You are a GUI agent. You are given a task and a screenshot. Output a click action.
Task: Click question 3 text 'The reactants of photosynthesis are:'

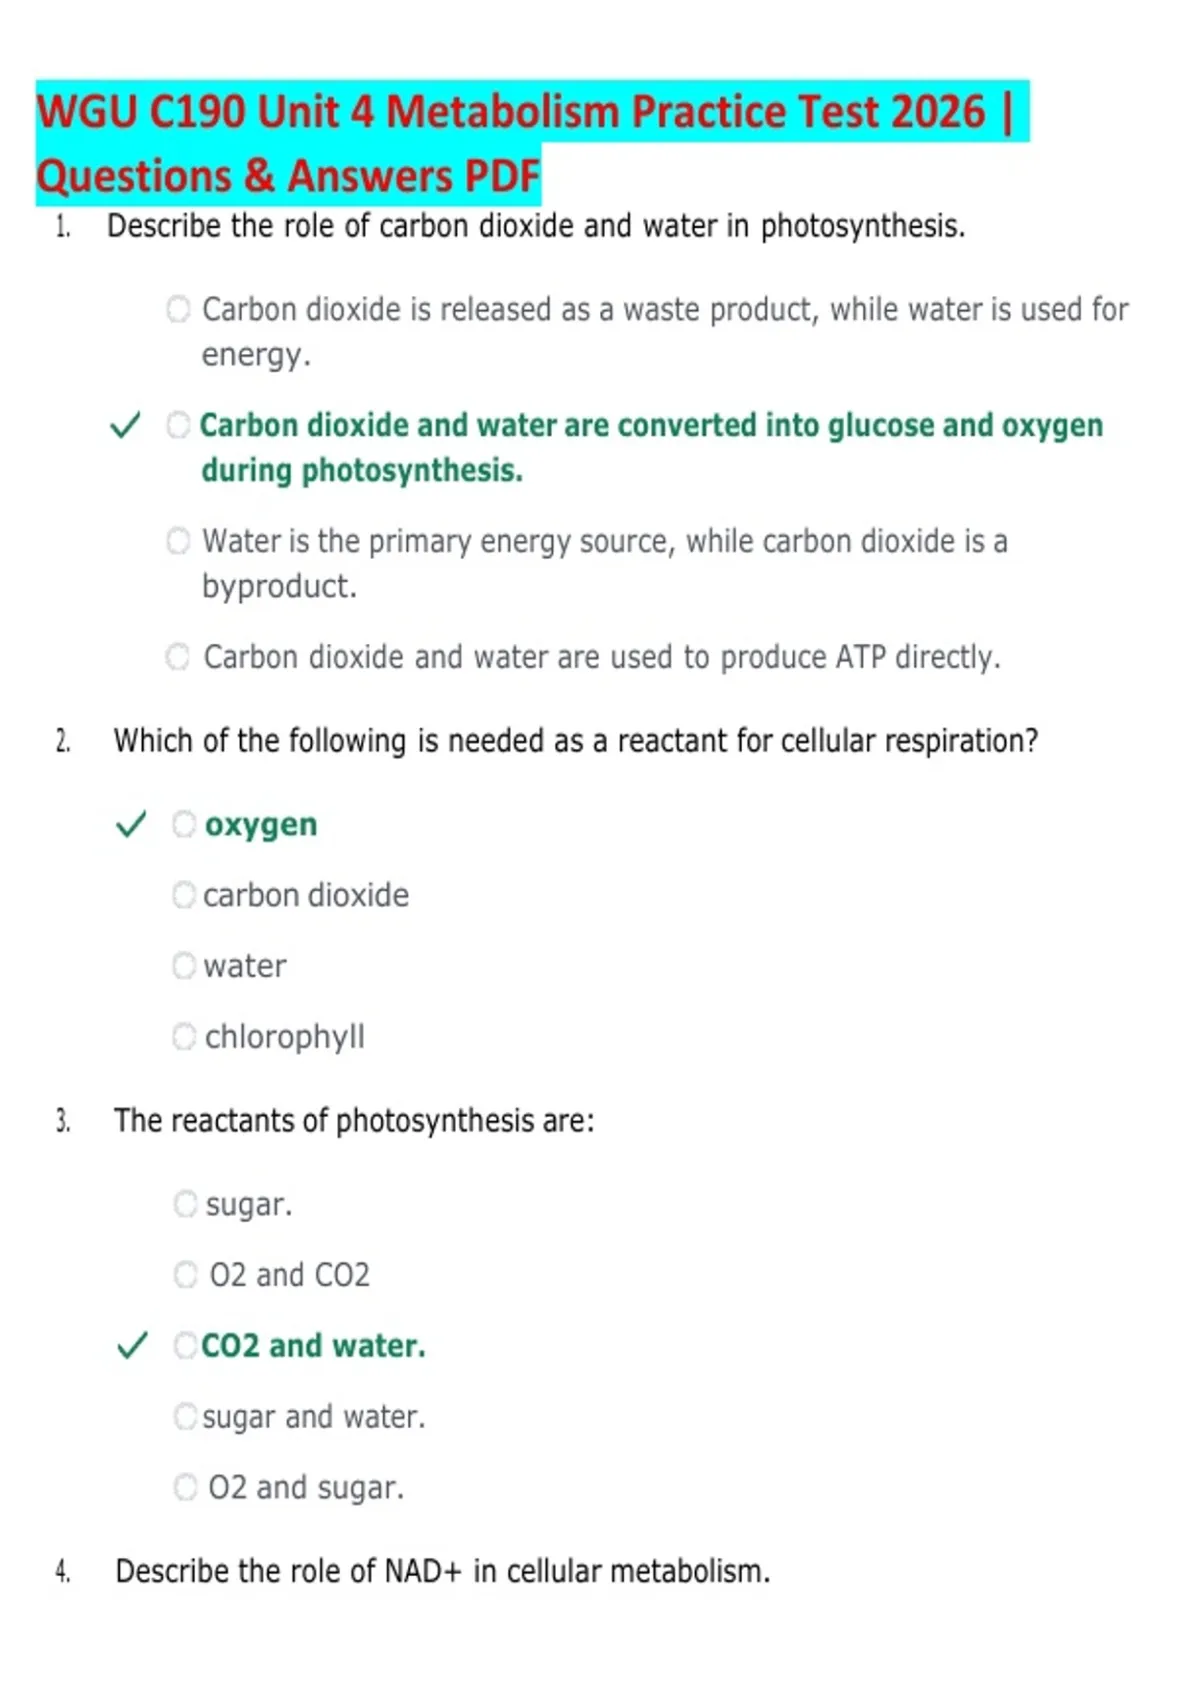(x=354, y=1121)
